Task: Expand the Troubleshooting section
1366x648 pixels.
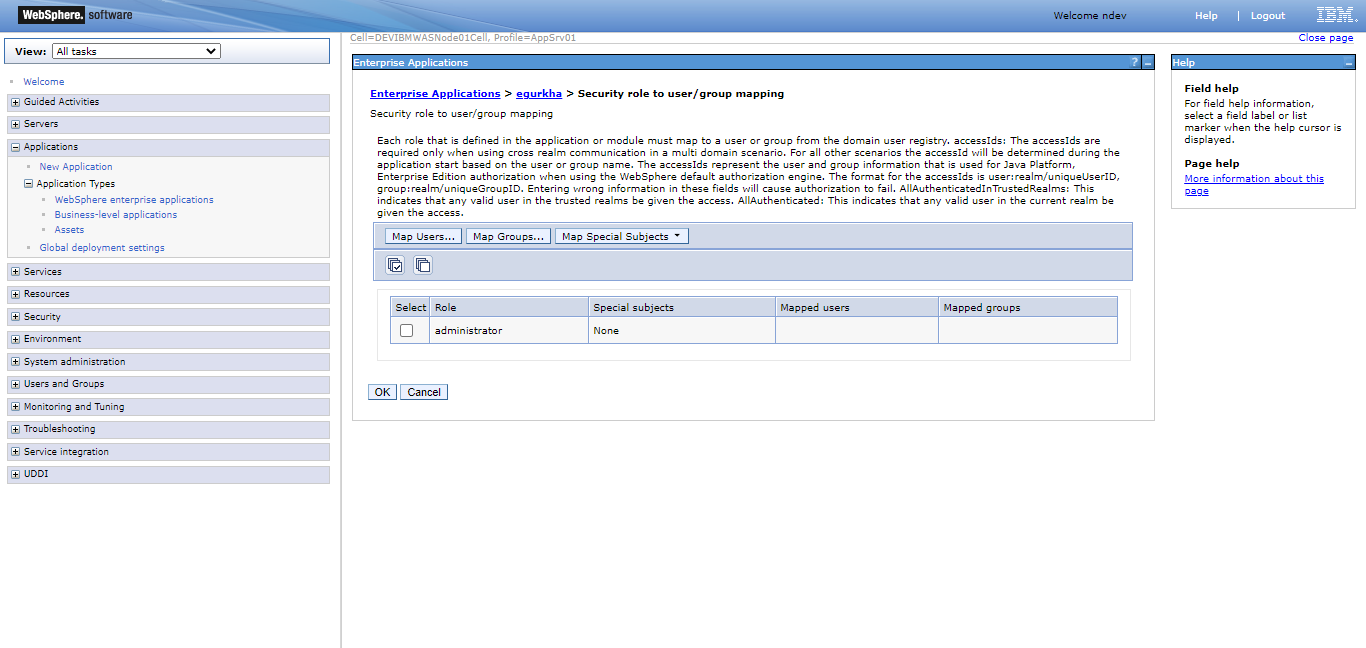Action: 15,429
